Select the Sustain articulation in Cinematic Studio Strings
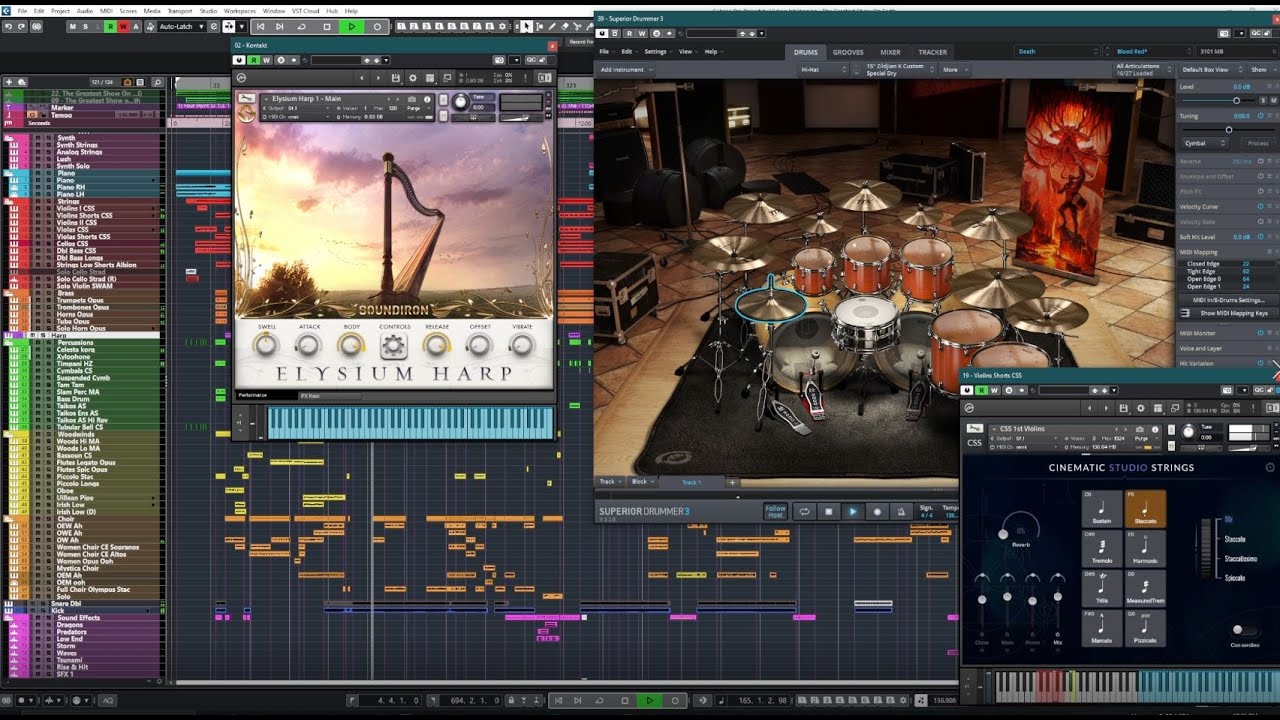 click(x=1102, y=509)
